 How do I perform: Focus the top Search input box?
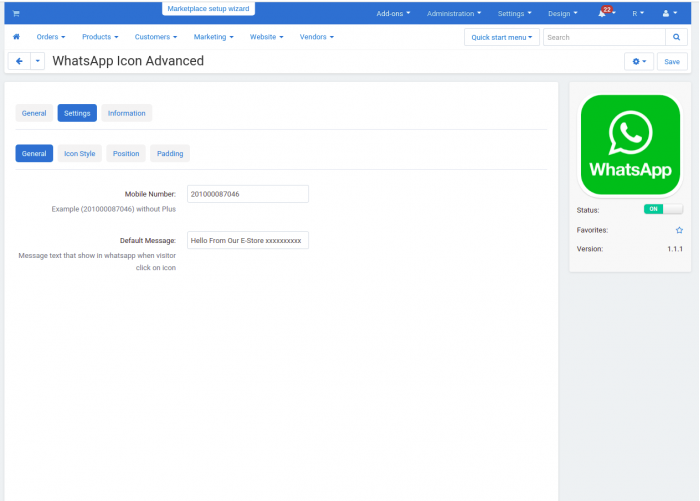point(604,37)
